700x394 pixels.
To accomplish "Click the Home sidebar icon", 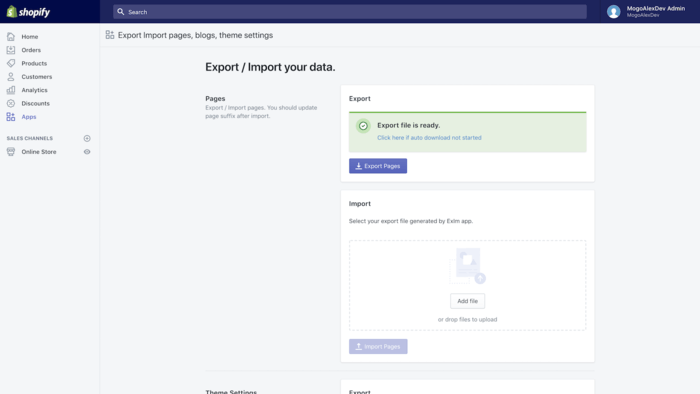I will tap(11, 37).
